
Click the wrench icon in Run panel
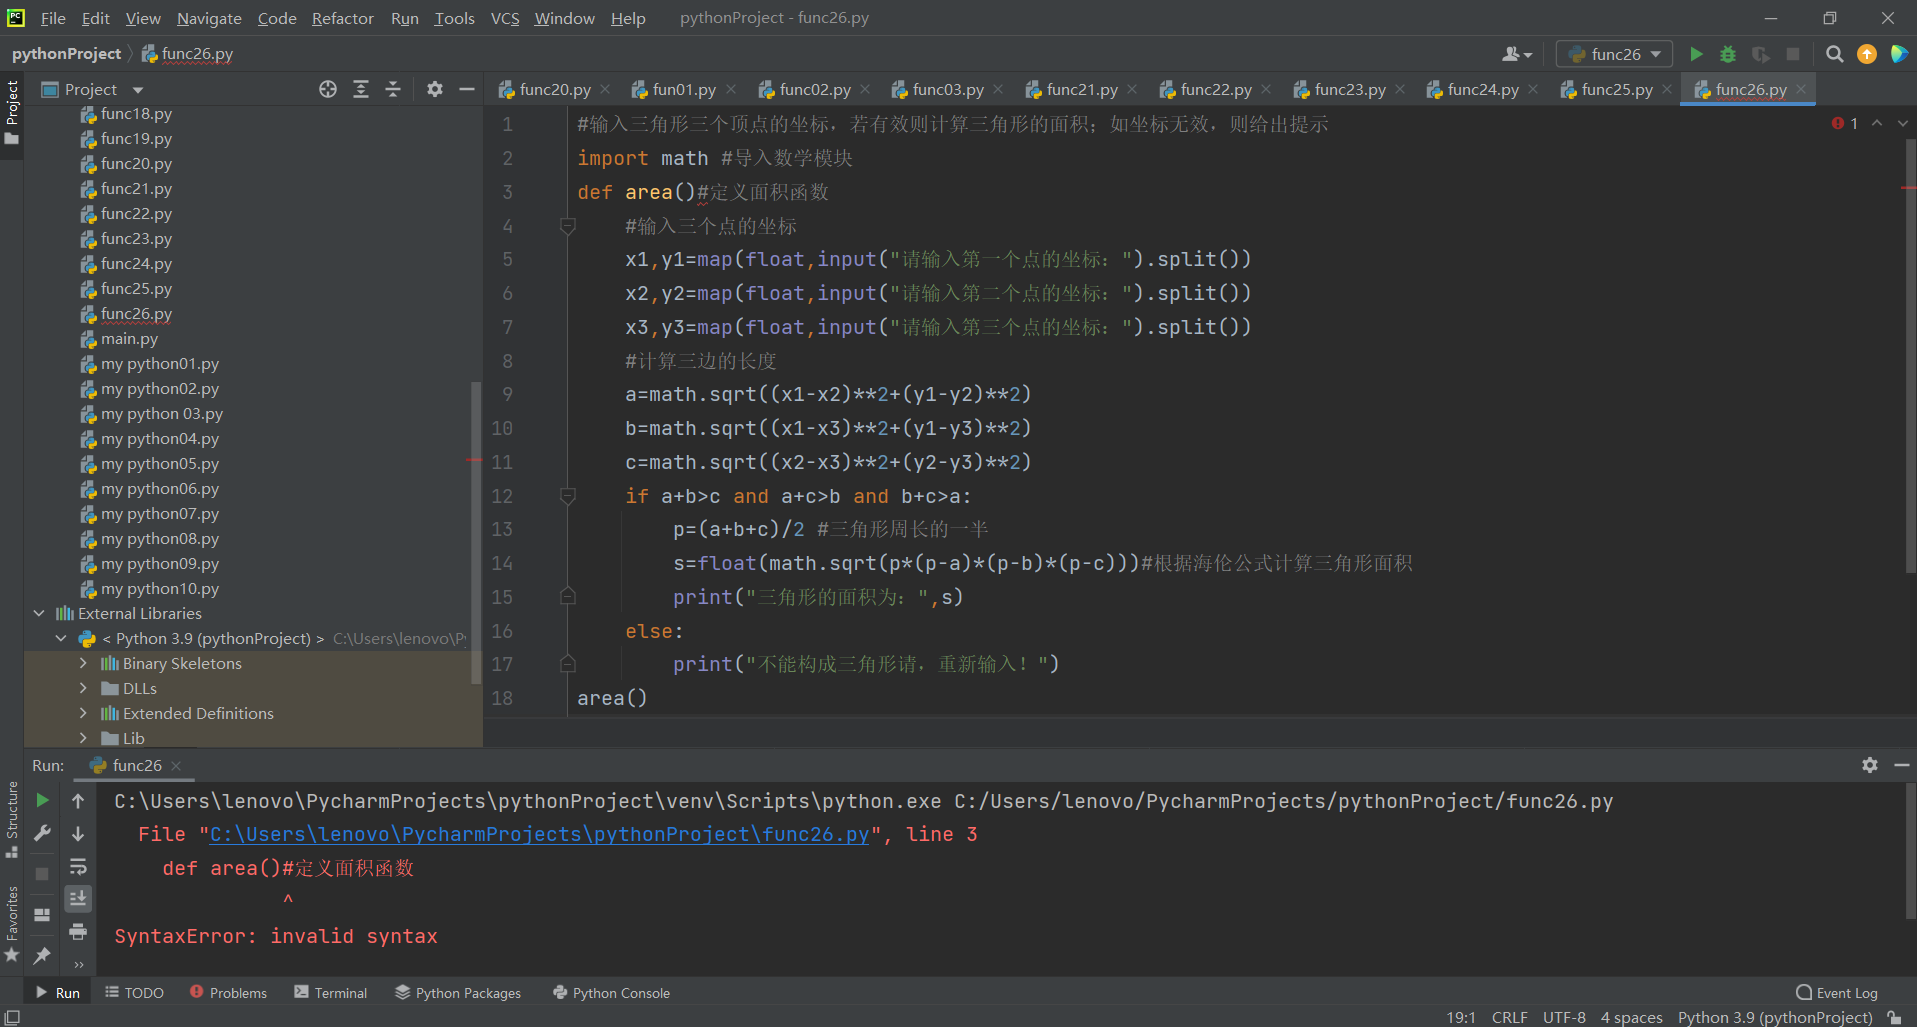click(42, 833)
